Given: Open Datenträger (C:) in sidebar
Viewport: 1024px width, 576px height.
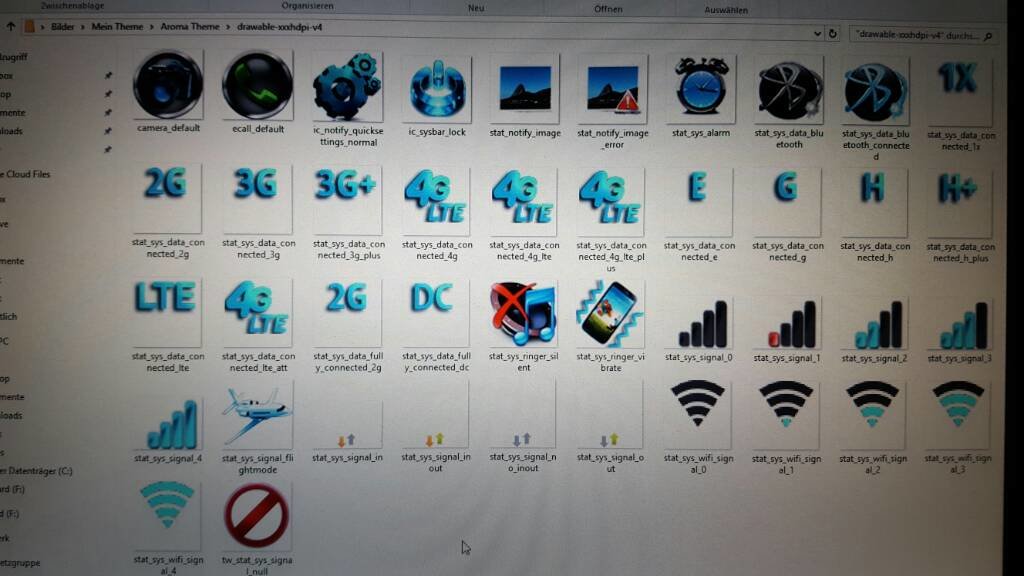Looking at the screenshot, I should [37, 471].
